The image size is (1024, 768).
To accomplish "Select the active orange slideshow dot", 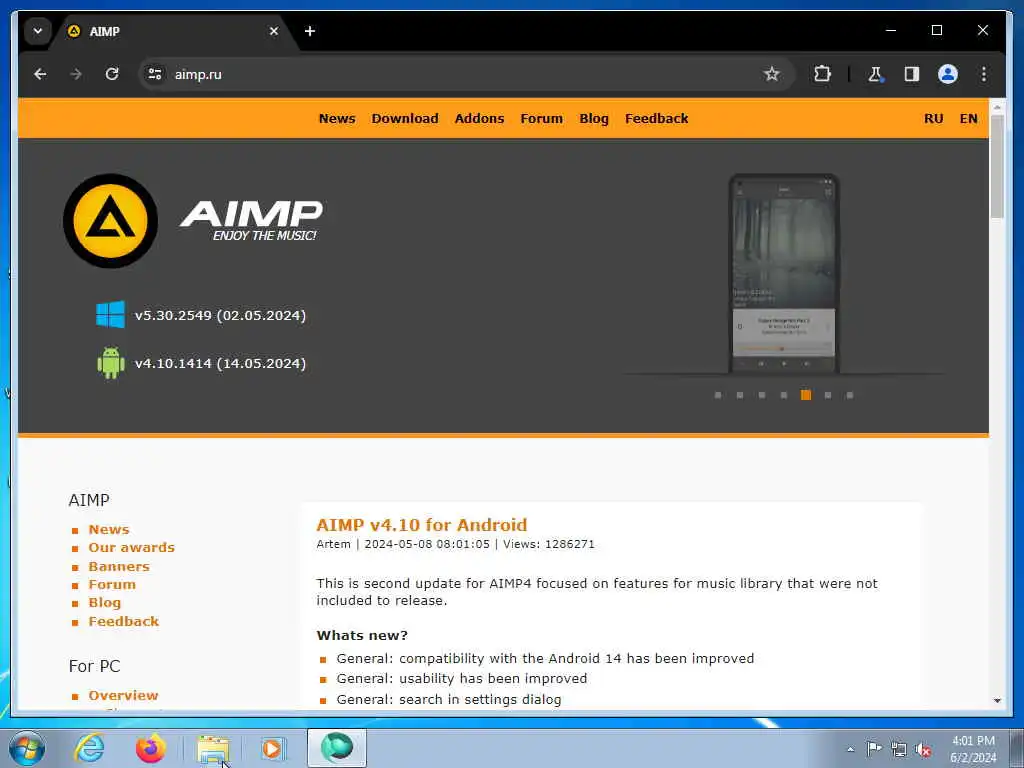I will click(x=806, y=395).
